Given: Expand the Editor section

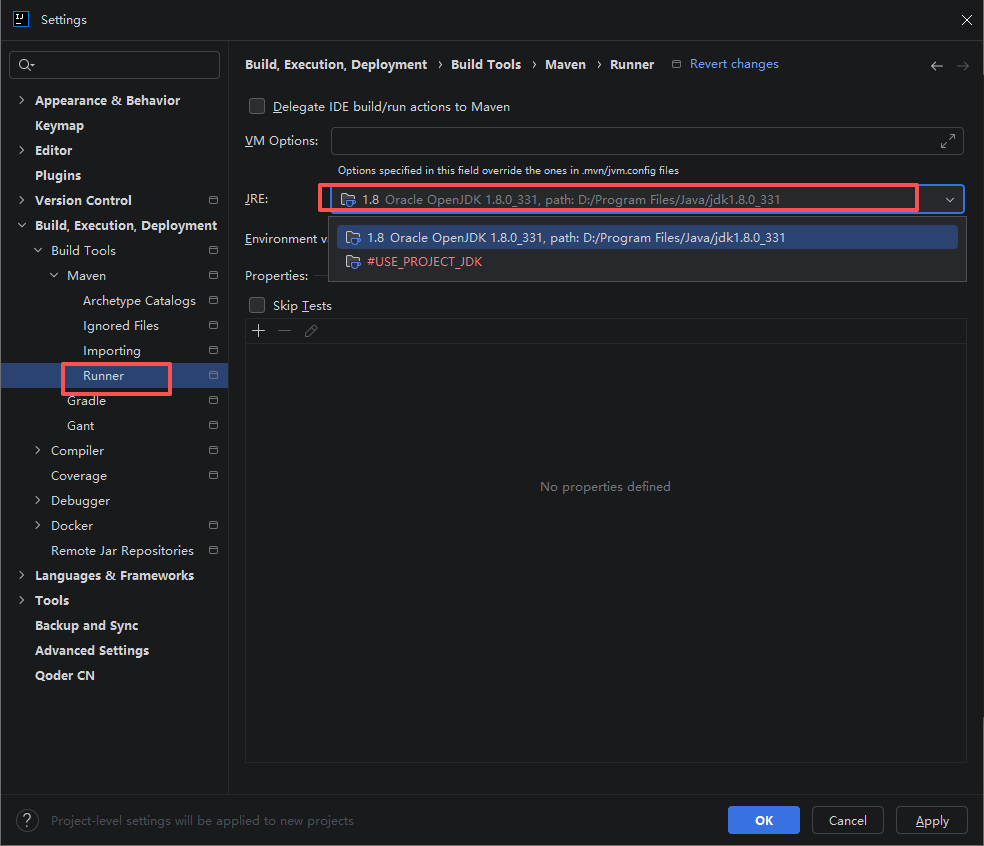Looking at the screenshot, I should tap(22, 150).
